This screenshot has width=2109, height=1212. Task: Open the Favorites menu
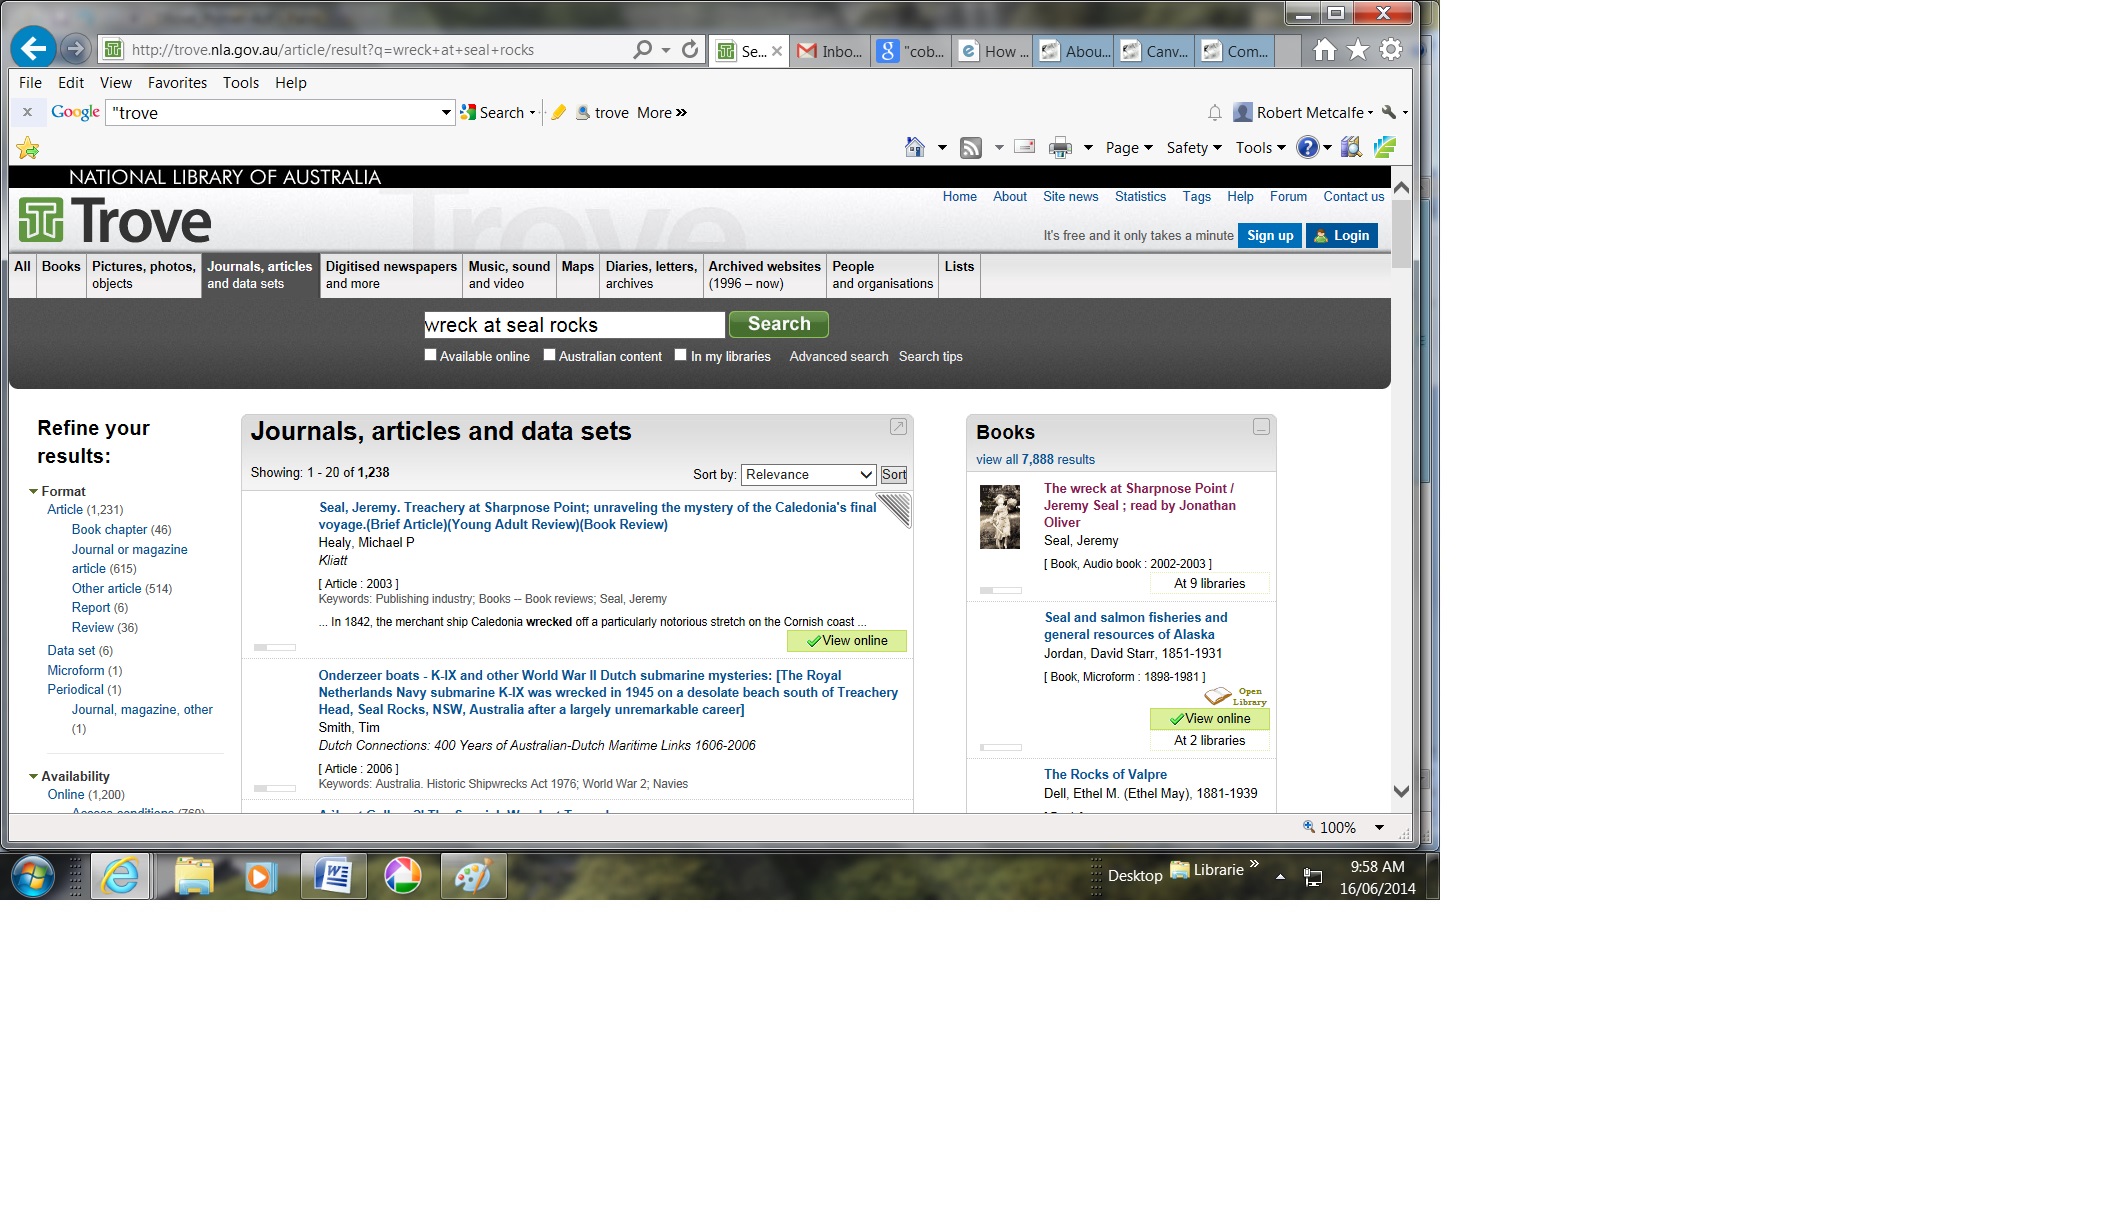[x=177, y=83]
